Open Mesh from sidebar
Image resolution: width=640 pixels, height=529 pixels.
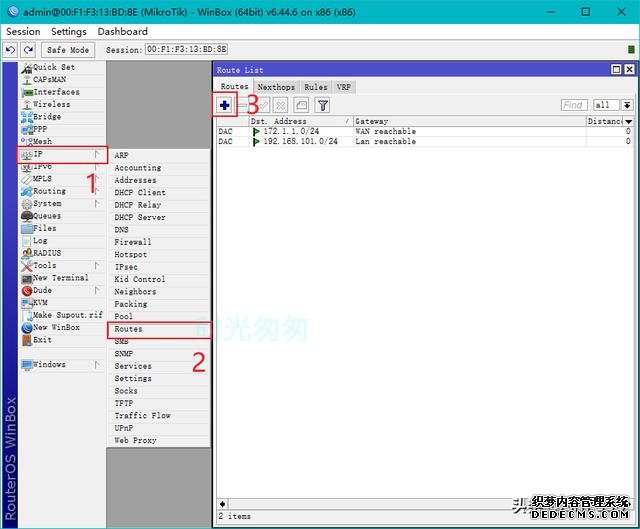(x=62, y=141)
